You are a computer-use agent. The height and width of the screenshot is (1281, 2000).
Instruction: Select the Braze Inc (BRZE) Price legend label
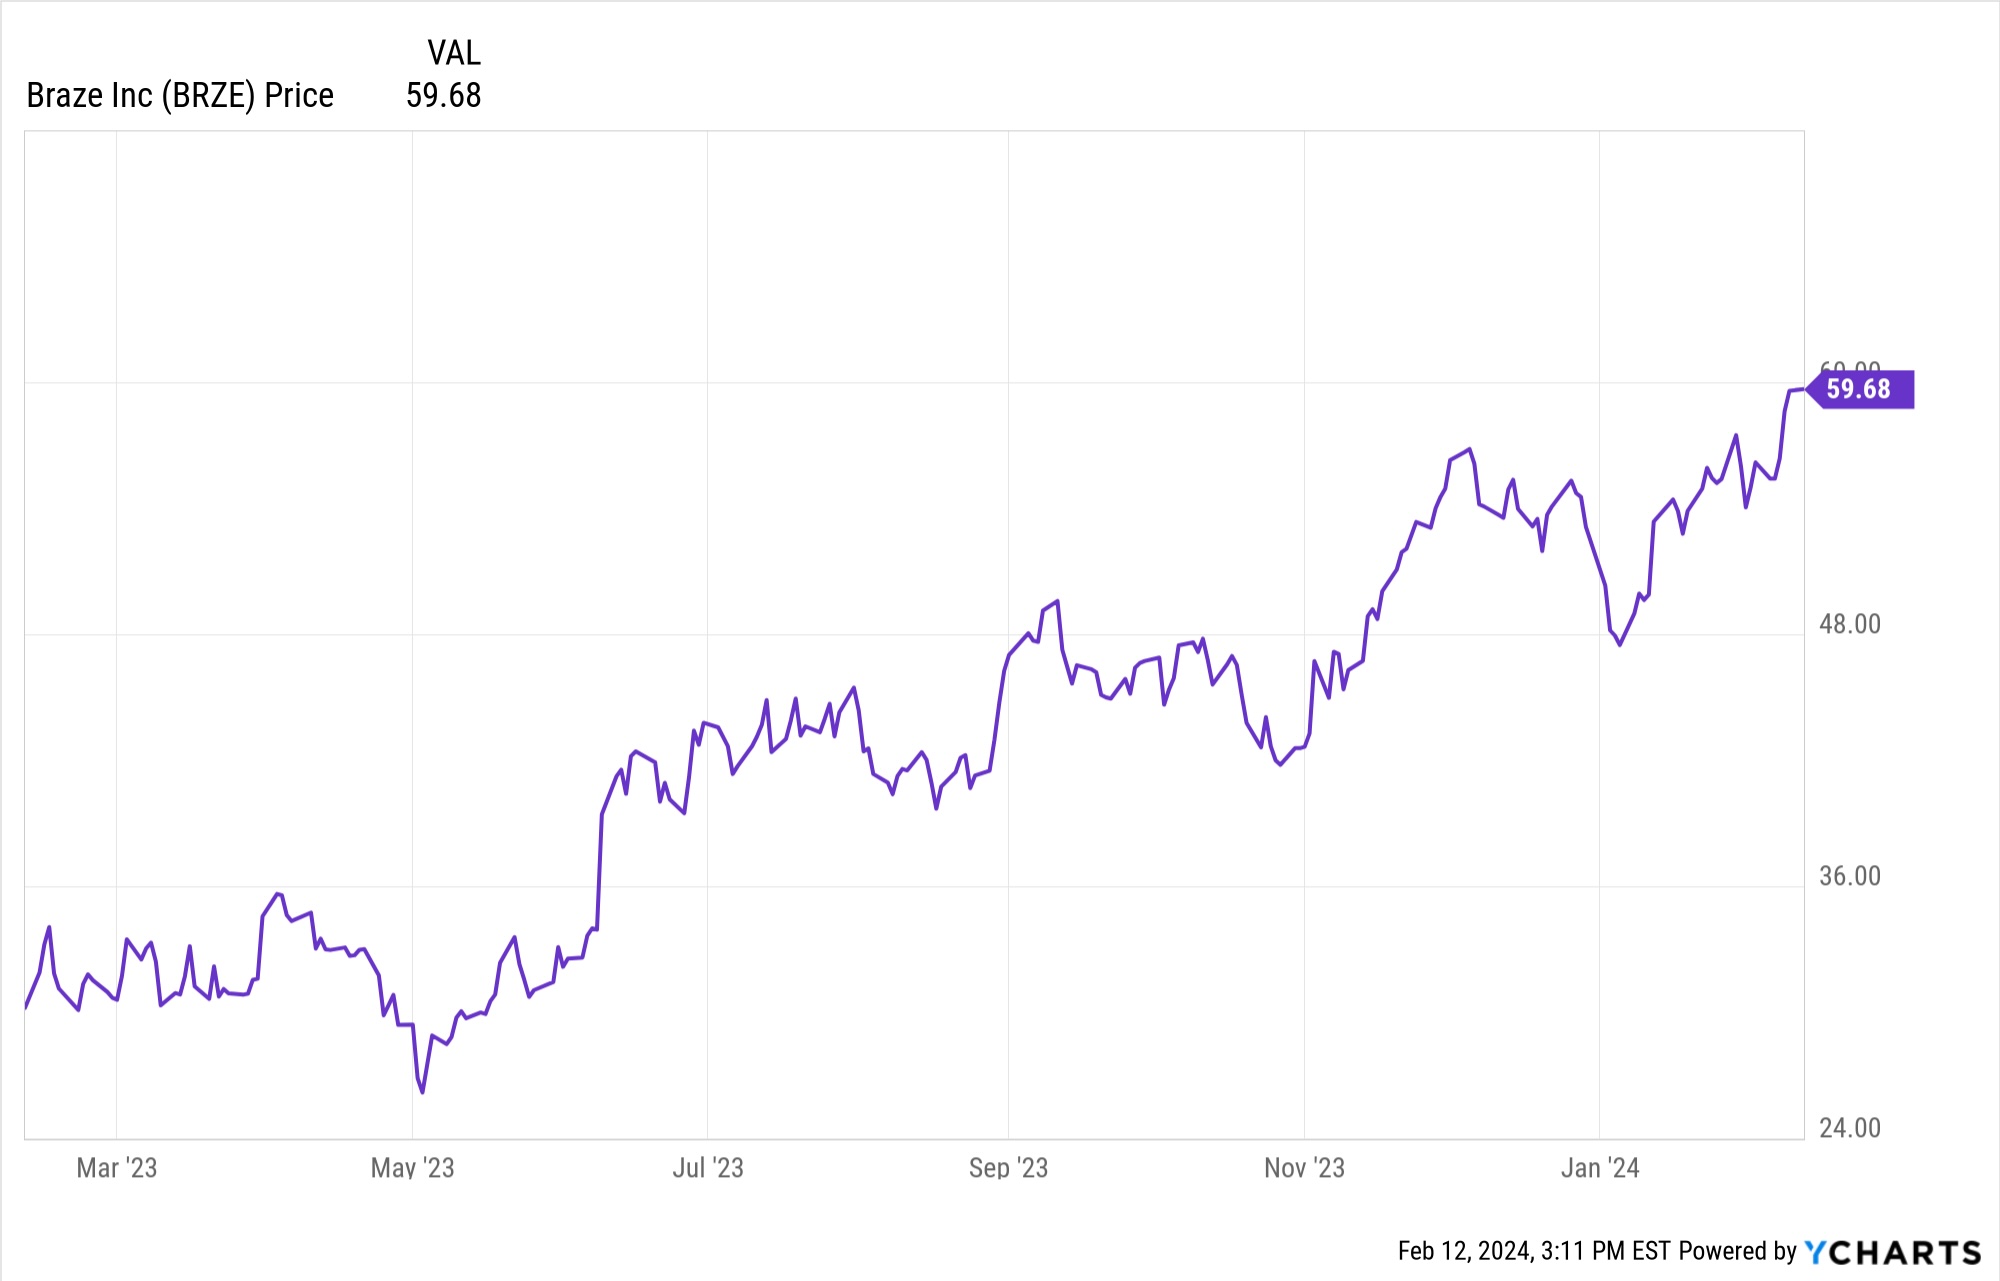[x=180, y=96]
